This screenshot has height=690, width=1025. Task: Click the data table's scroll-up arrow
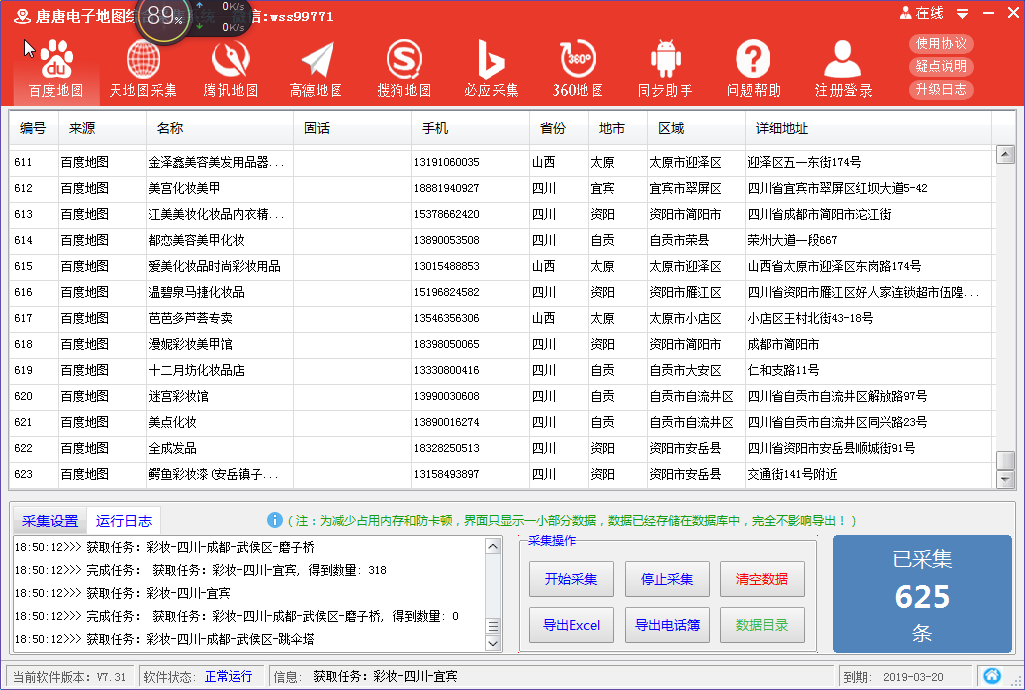[1005, 155]
